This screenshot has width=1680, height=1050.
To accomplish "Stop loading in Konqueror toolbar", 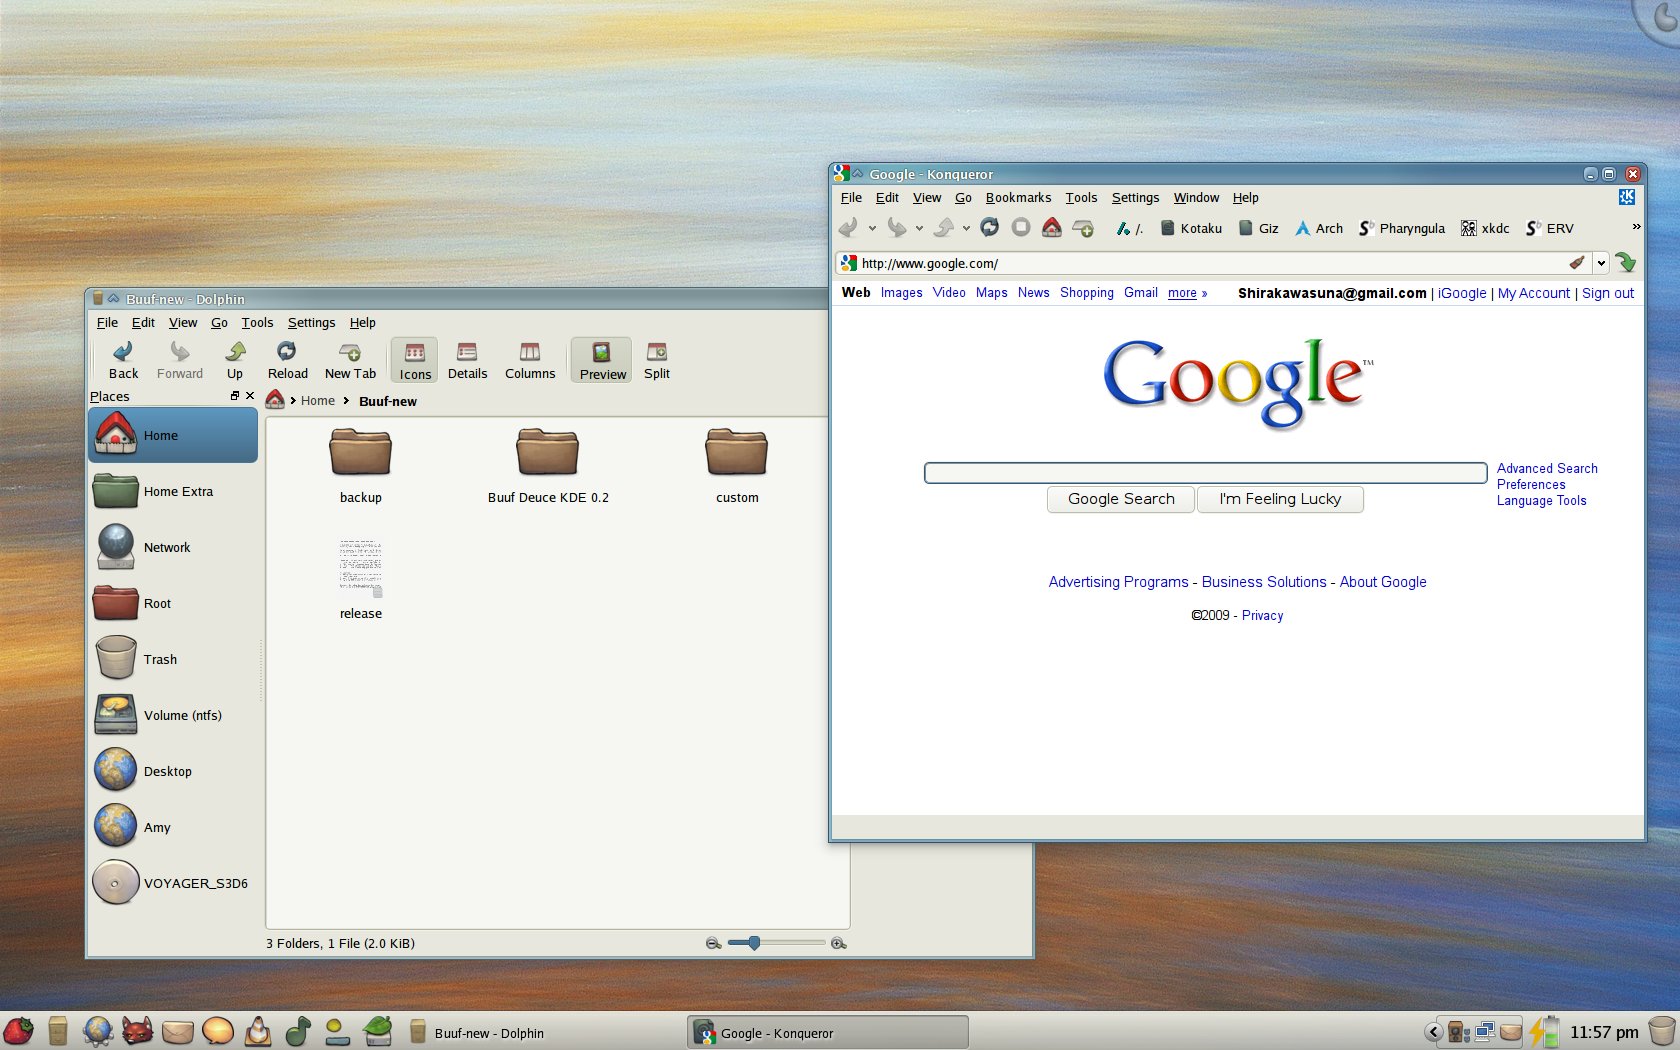I will click(x=1021, y=227).
